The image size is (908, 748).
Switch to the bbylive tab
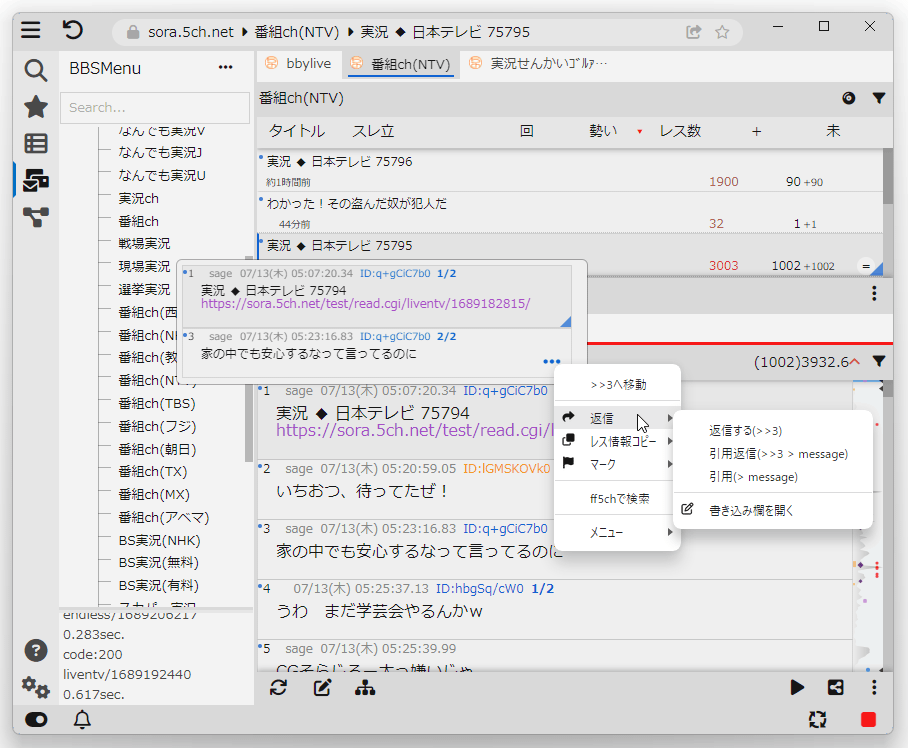[x=299, y=64]
